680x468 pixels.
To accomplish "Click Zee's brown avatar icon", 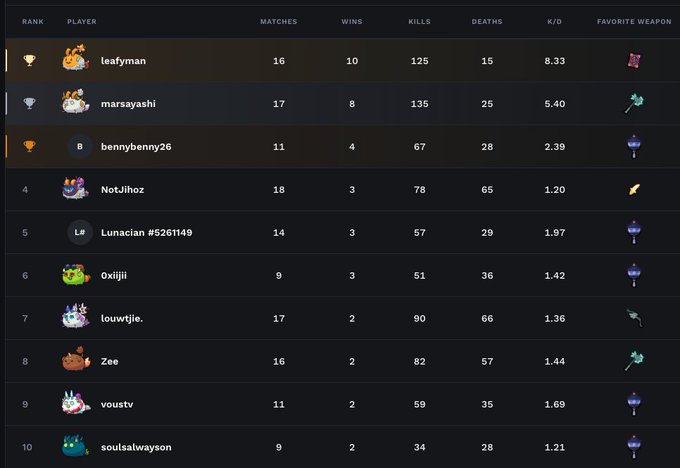I will point(76,359).
